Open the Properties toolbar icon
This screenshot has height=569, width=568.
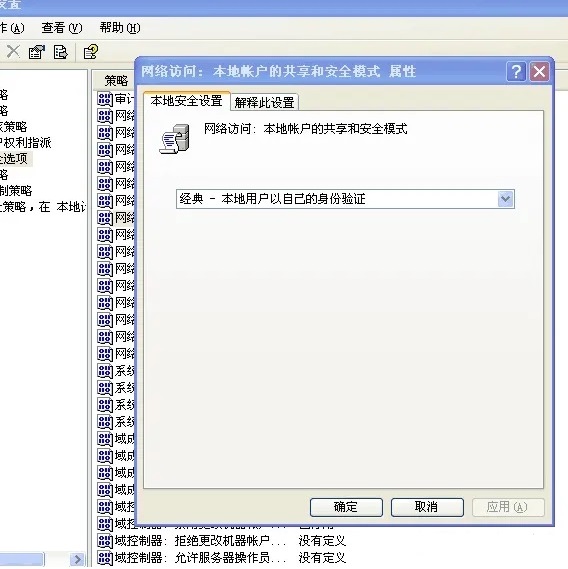point(37,52)
